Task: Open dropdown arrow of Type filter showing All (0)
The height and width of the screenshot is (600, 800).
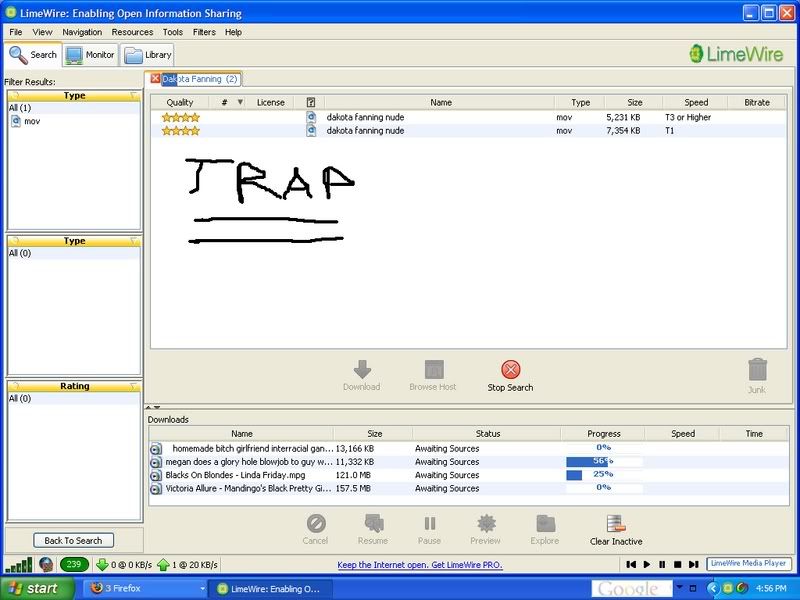Action: (134, 241)
